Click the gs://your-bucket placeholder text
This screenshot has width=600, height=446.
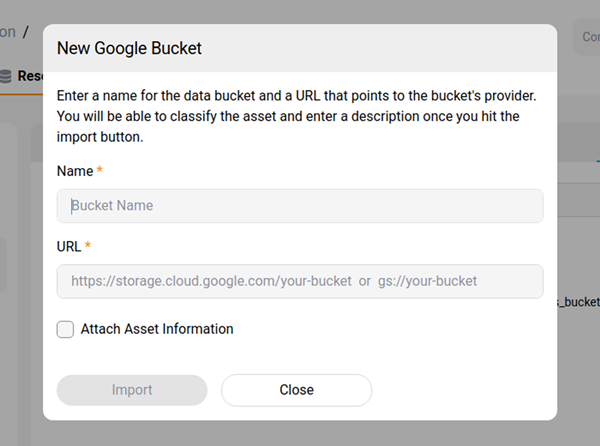(x=427, y=281)
